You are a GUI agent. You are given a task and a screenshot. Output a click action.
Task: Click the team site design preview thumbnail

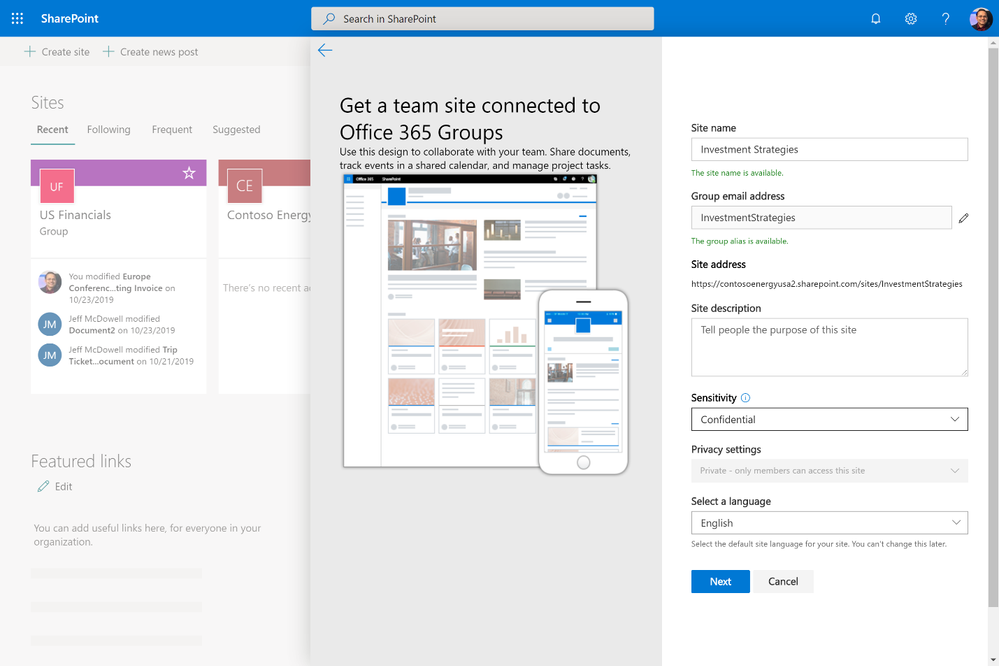click(470, 321)
